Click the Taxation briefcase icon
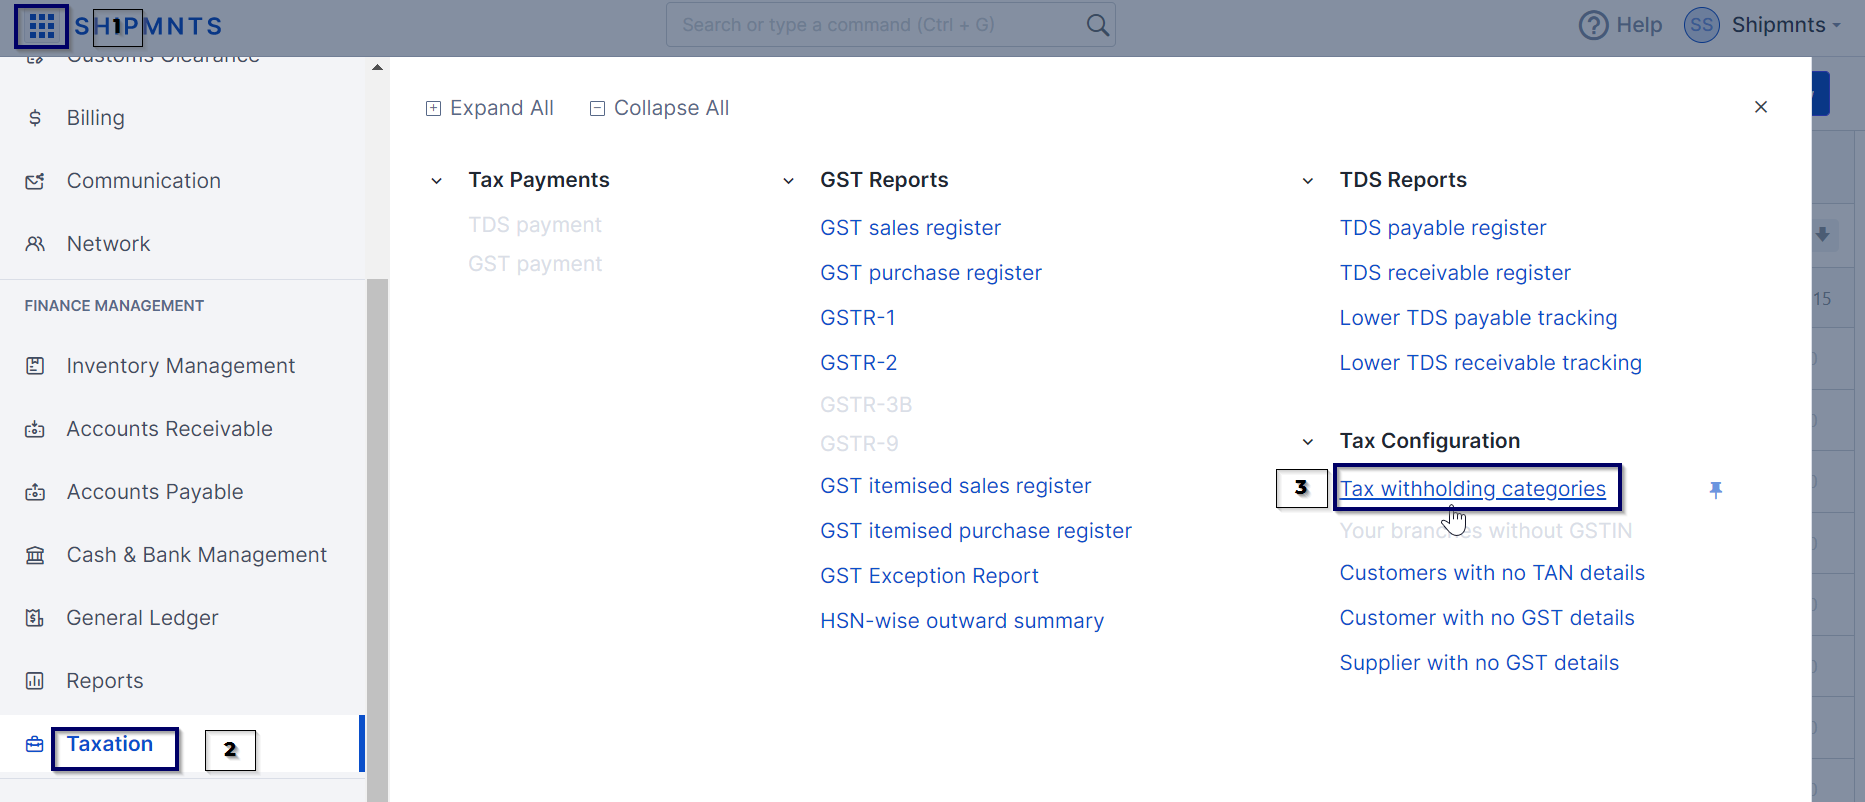 click(35, 744)
